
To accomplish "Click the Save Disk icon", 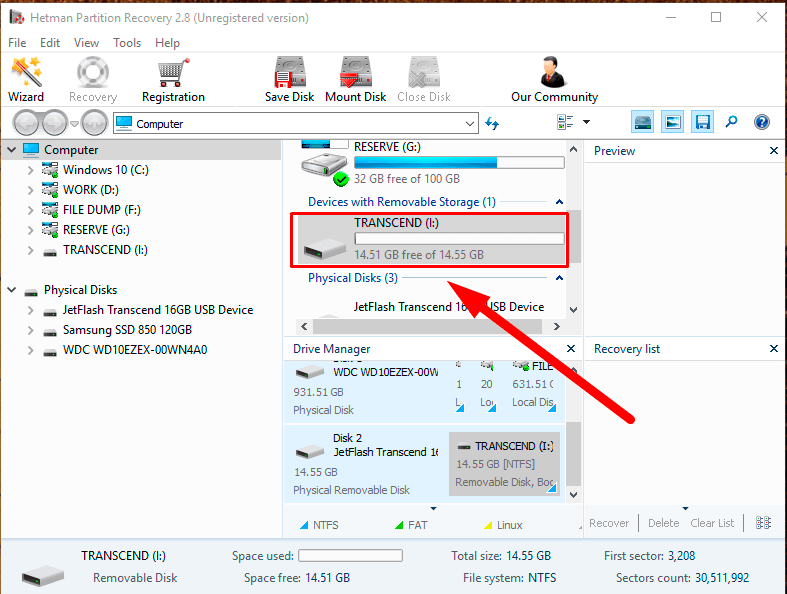I will pos(290,72).
